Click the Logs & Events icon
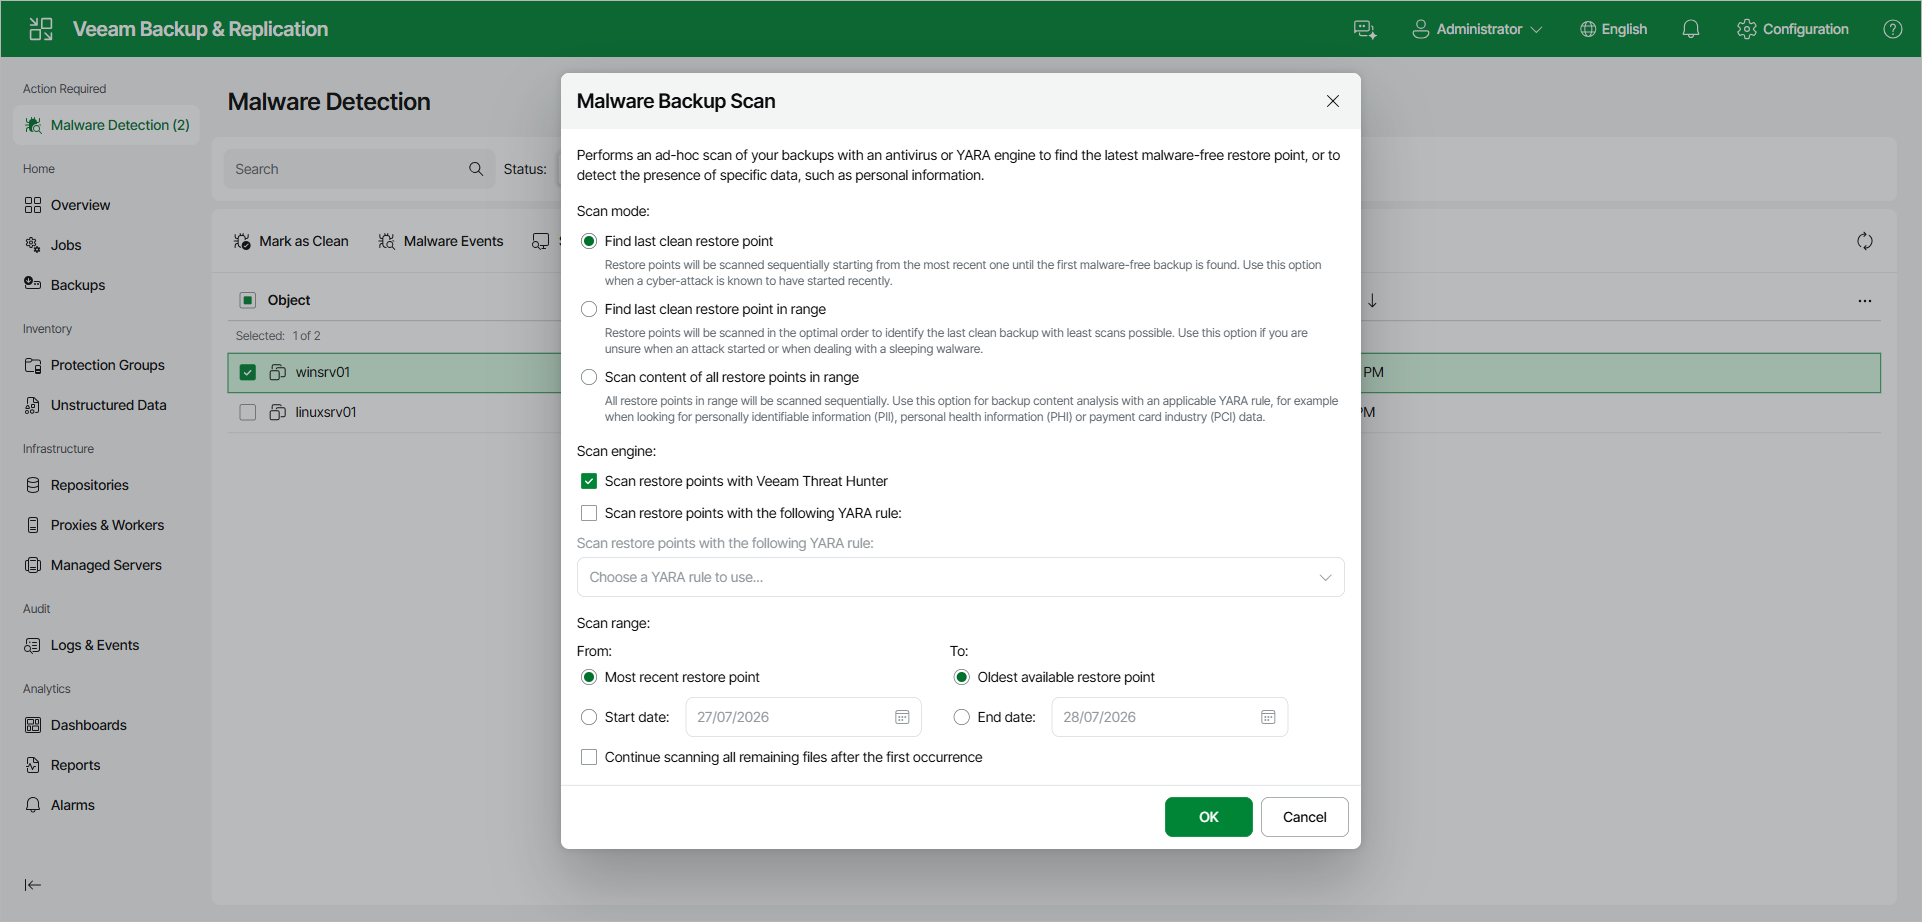The height and width of the screenshot is (922, 1922). click(x=33, y=645)
